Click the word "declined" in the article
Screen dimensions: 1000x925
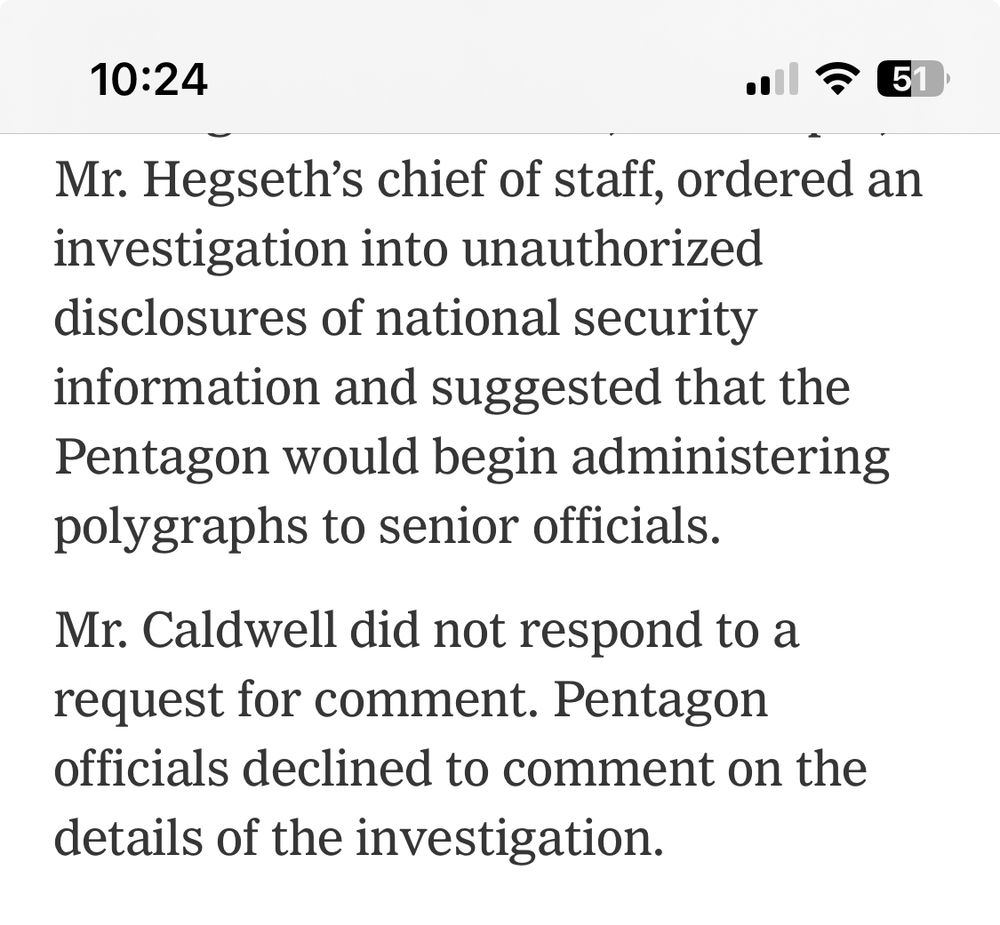click(337, 767)
